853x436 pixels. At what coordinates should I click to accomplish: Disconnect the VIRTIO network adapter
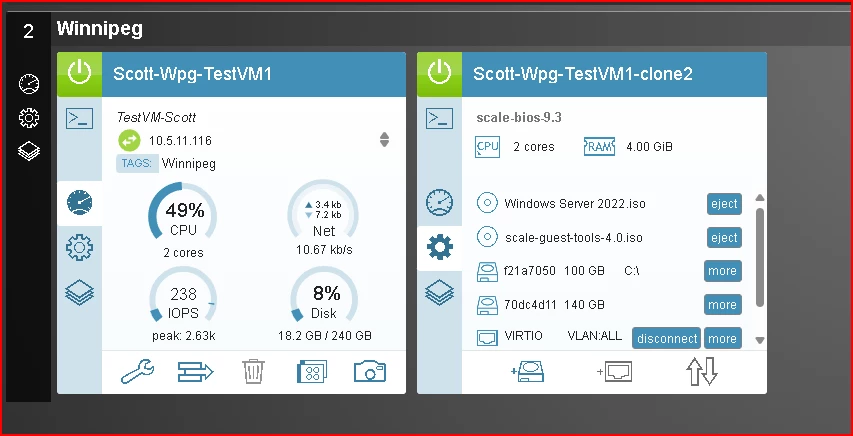[667, 339]
